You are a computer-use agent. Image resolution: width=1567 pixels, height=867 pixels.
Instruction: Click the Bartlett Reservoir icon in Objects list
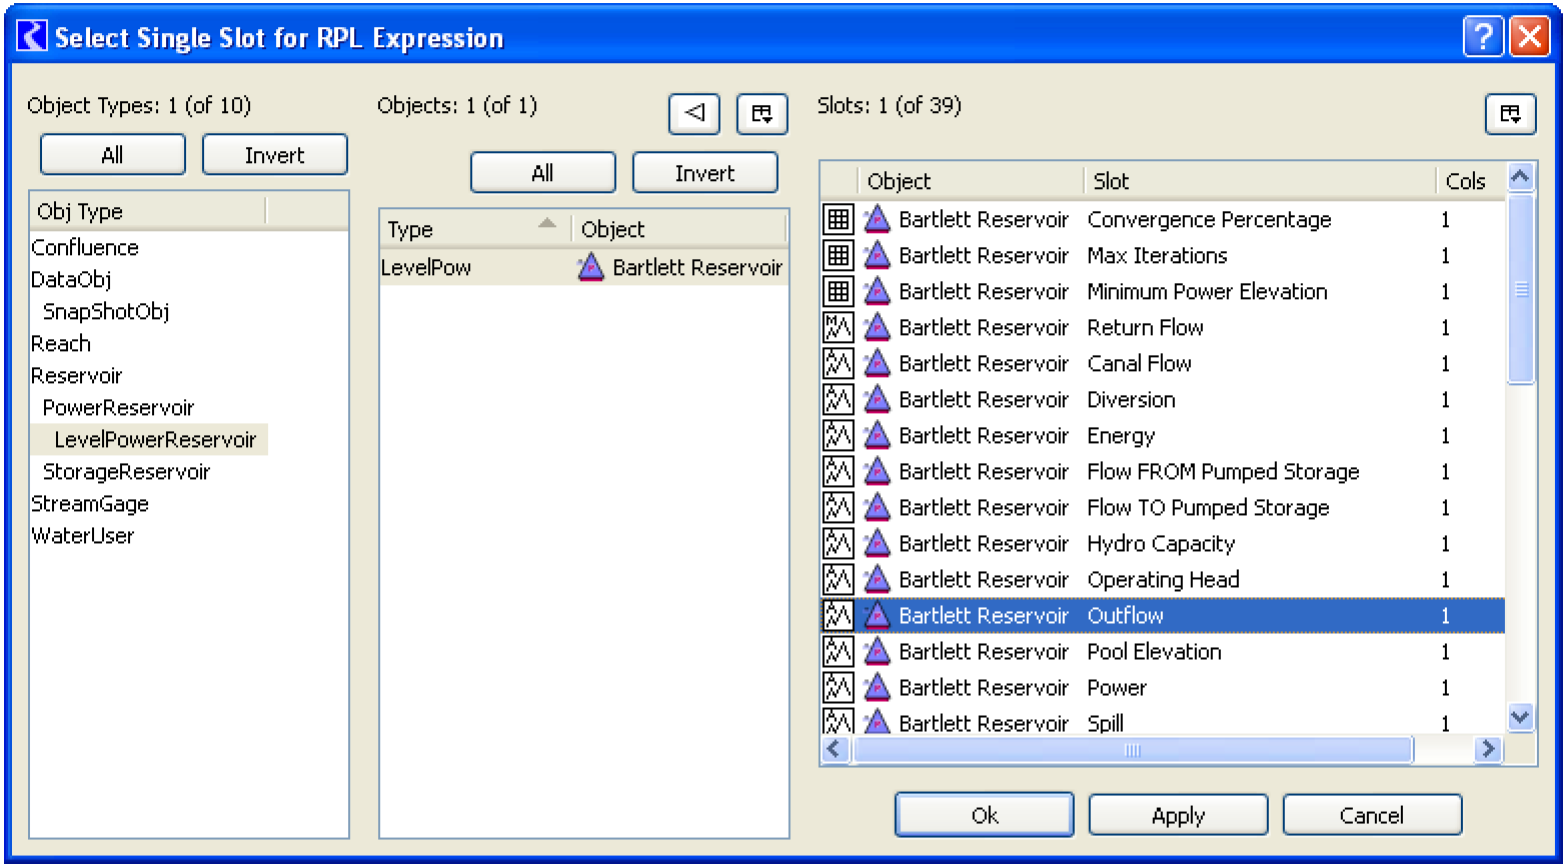(591, 268)
